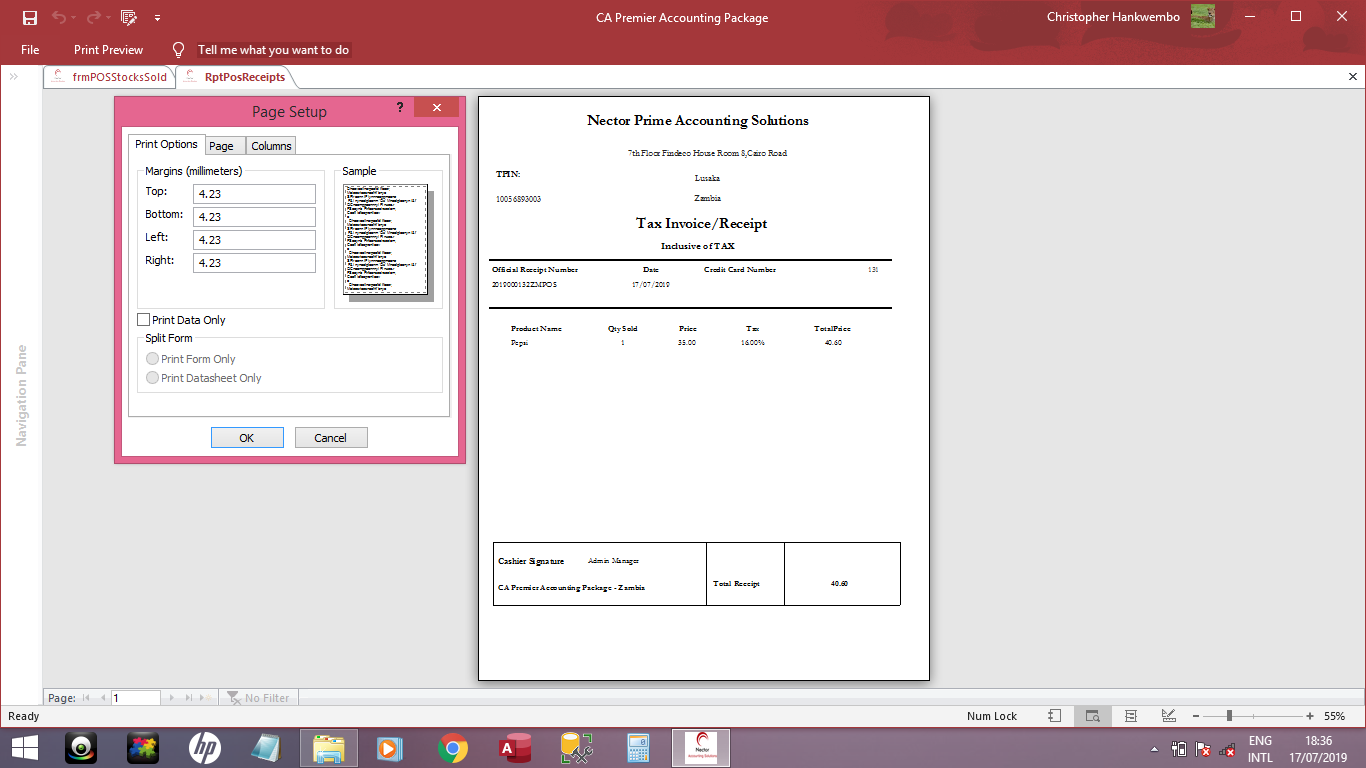This screenshot has height=768, width=1366.
Task: Customize Quick Access Toolbar dropdown arrow
Action: point(158,18)
